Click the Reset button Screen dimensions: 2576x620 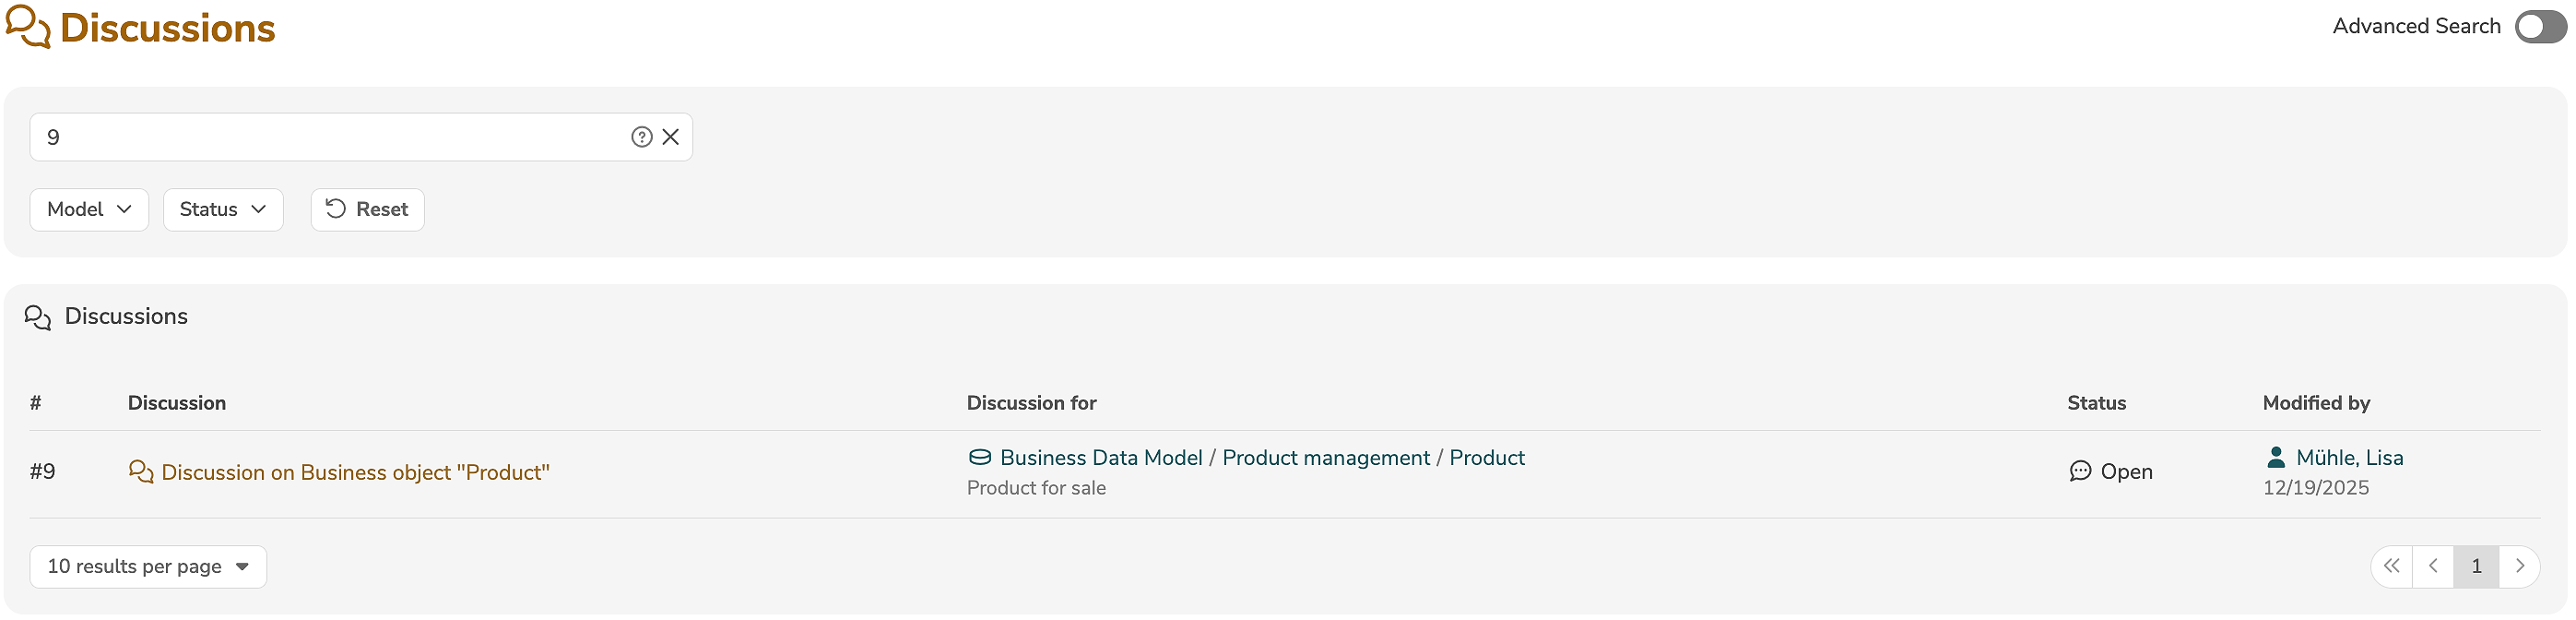coord(367,209)
